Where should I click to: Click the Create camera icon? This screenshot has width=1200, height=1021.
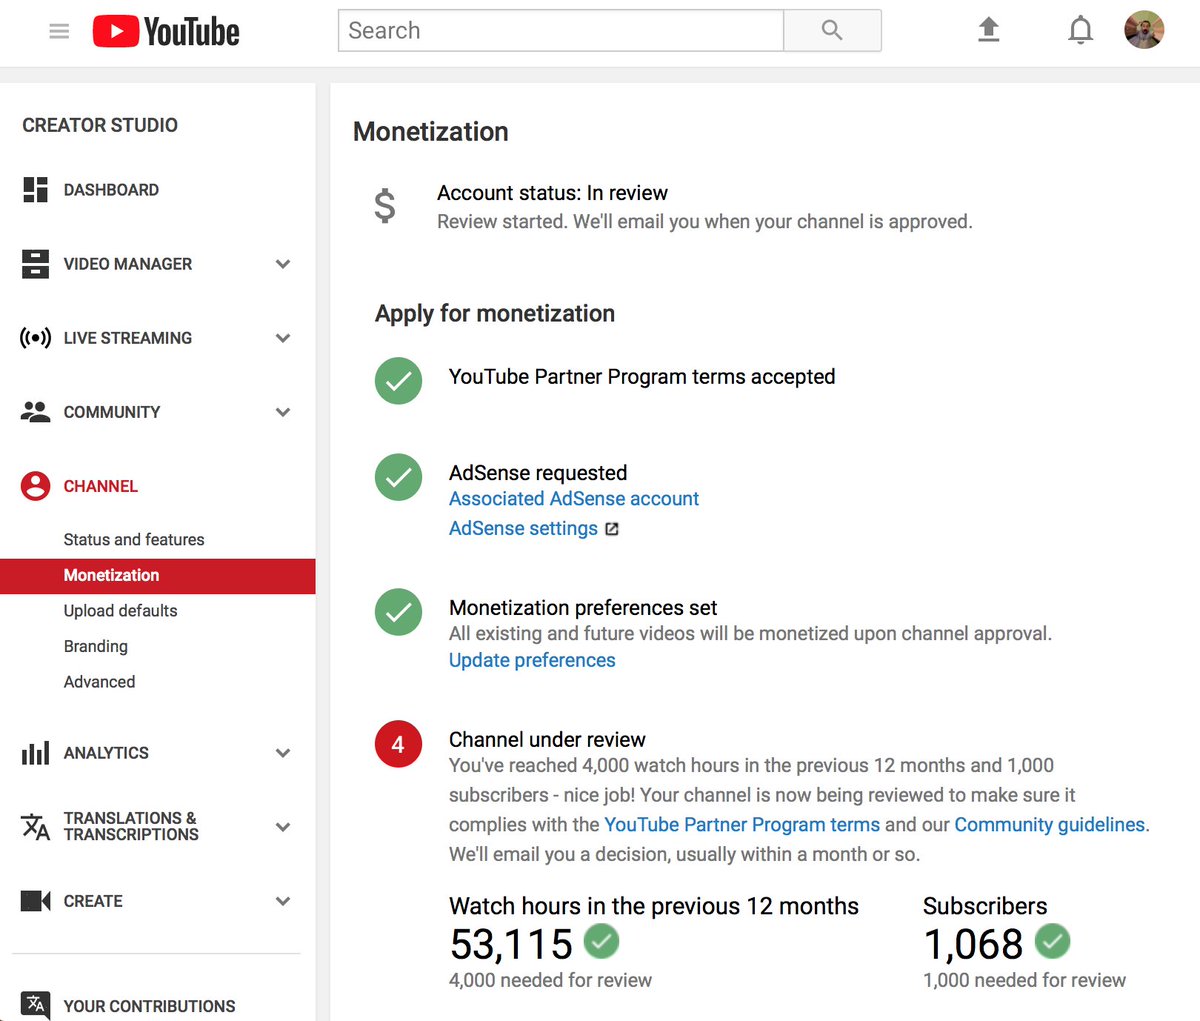35,901
